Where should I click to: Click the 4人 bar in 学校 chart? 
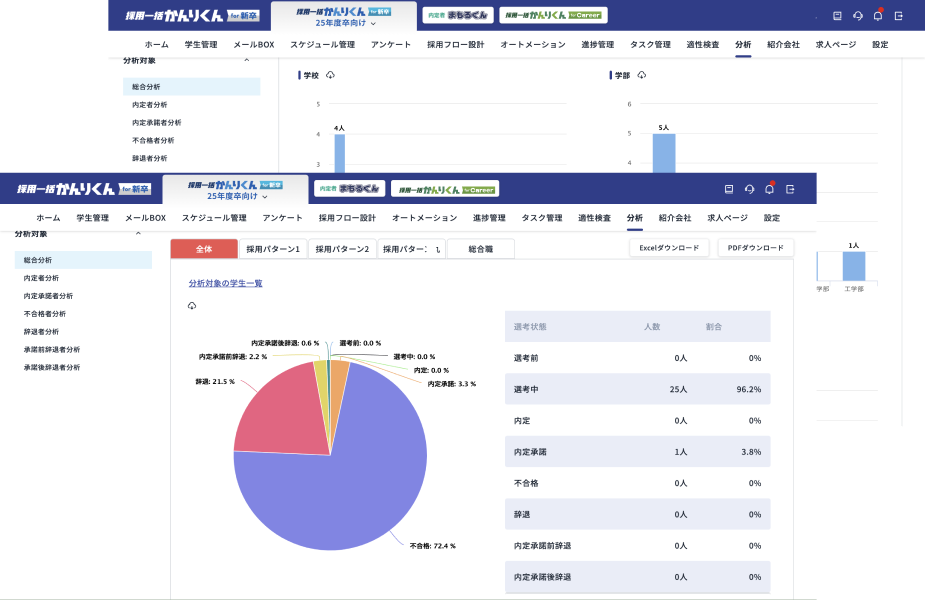[x=340, y=153]
